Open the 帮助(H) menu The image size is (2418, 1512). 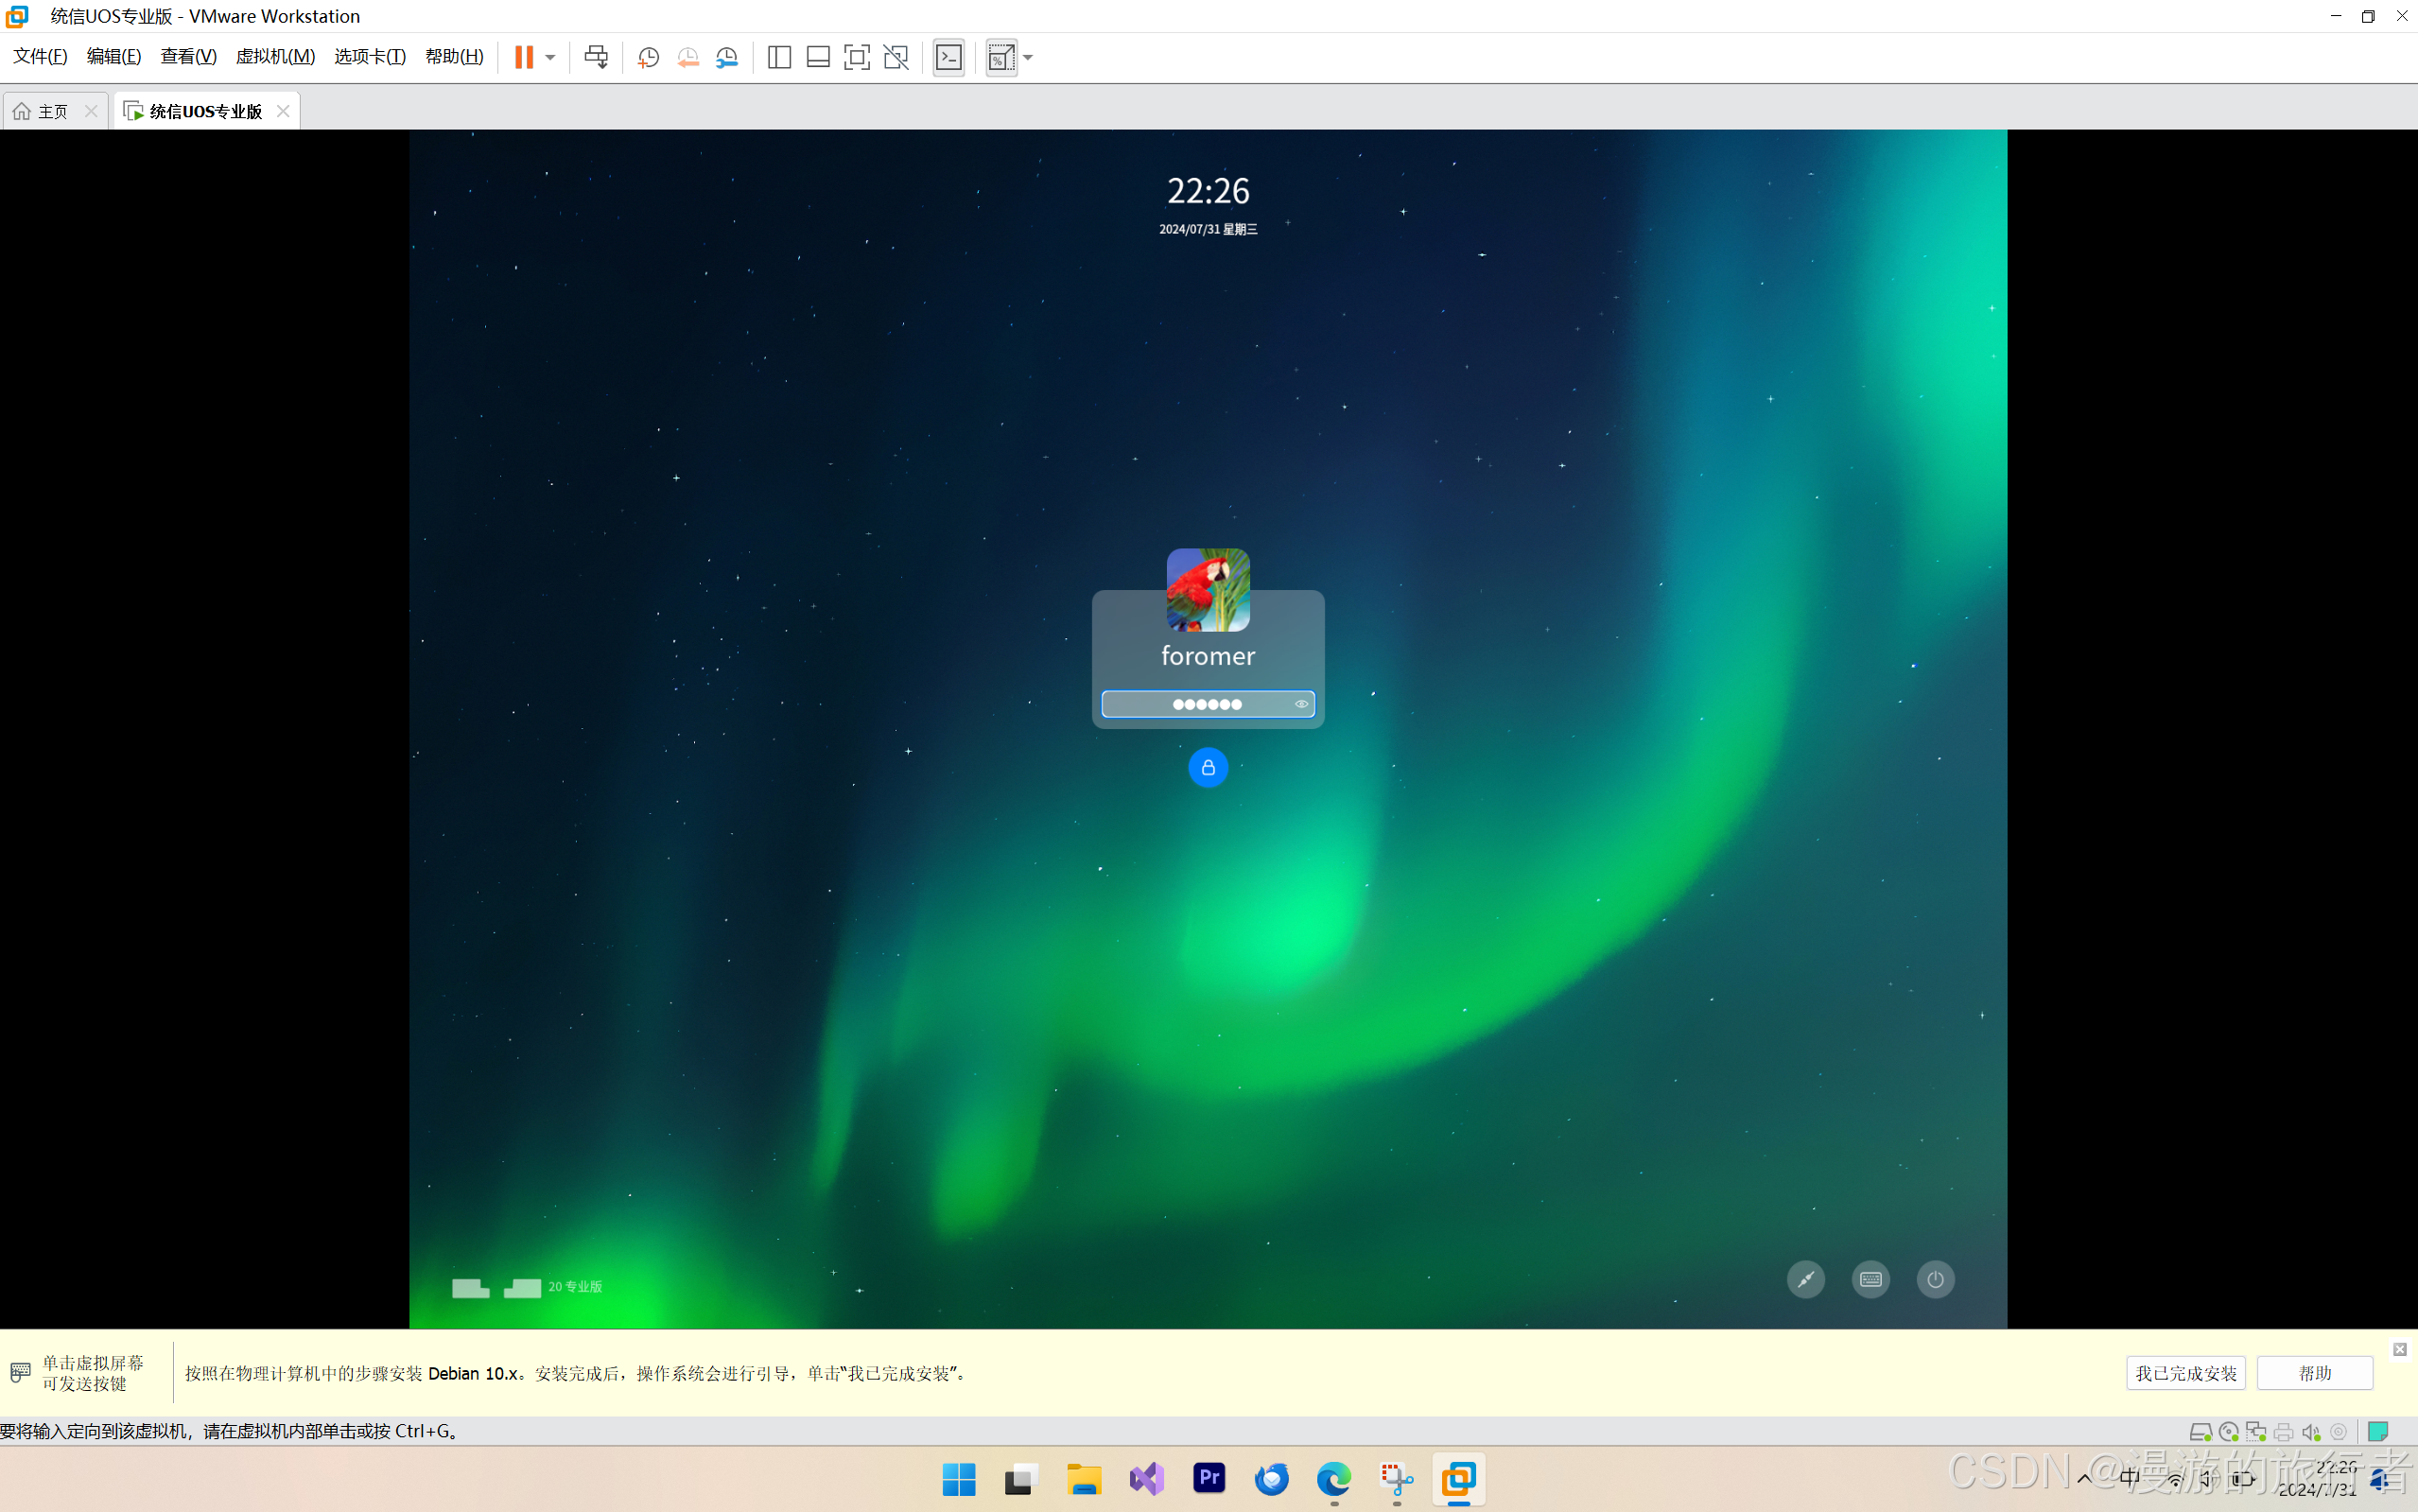[x=454, y=56]
